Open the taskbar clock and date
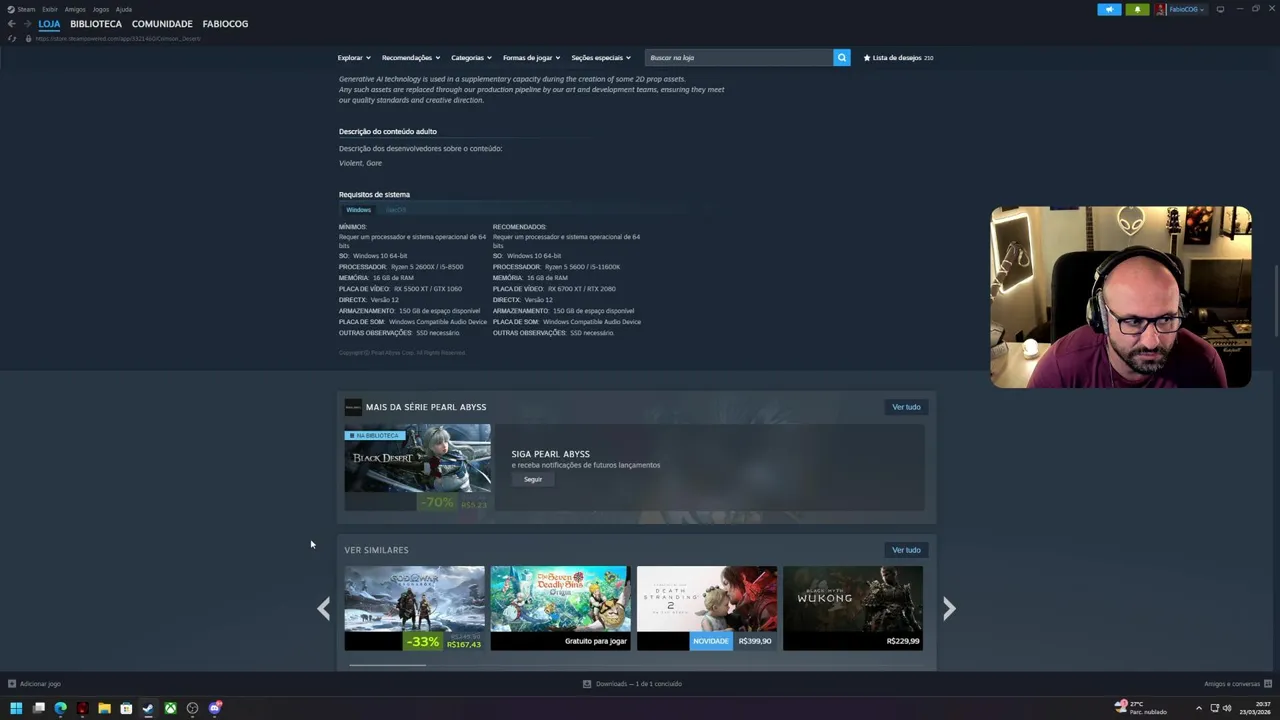This screenshot has width=1280, height=720. point(1255,708)
